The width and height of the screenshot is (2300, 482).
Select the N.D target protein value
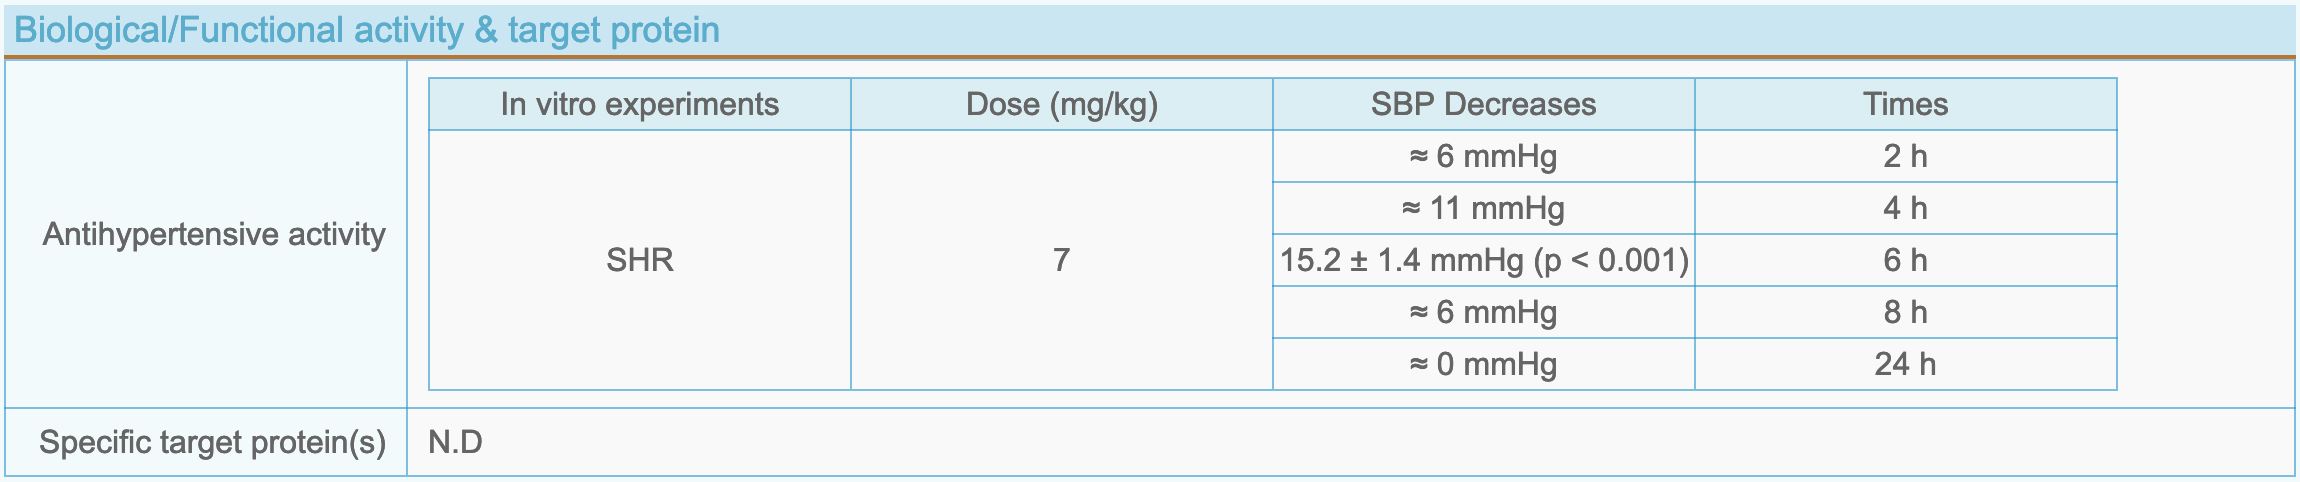click(456, 442)
